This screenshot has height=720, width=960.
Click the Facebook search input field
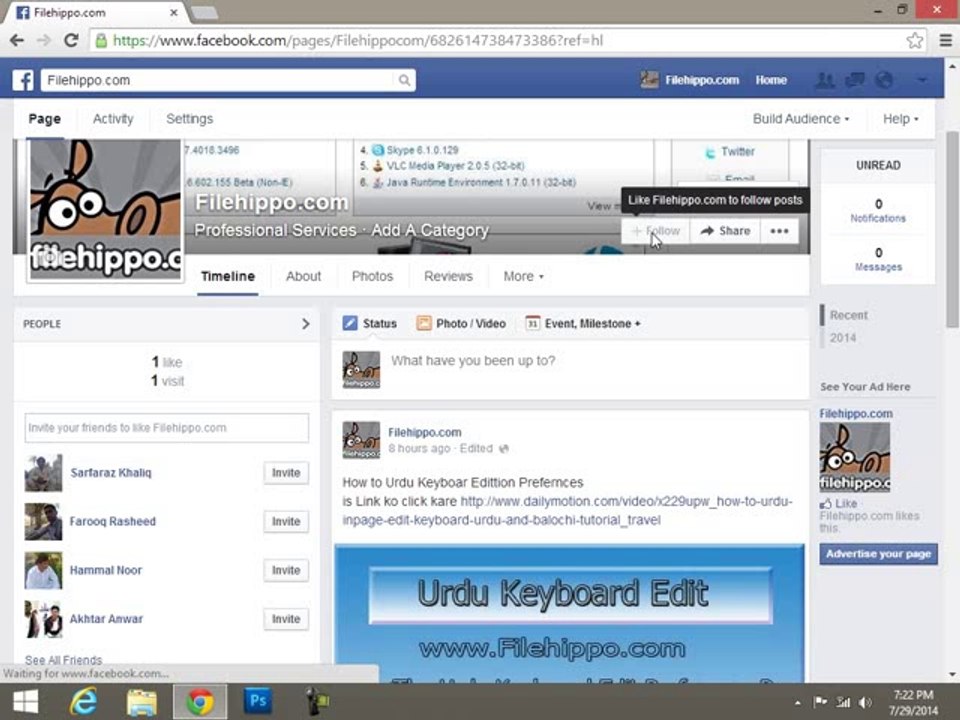(219, 80)
